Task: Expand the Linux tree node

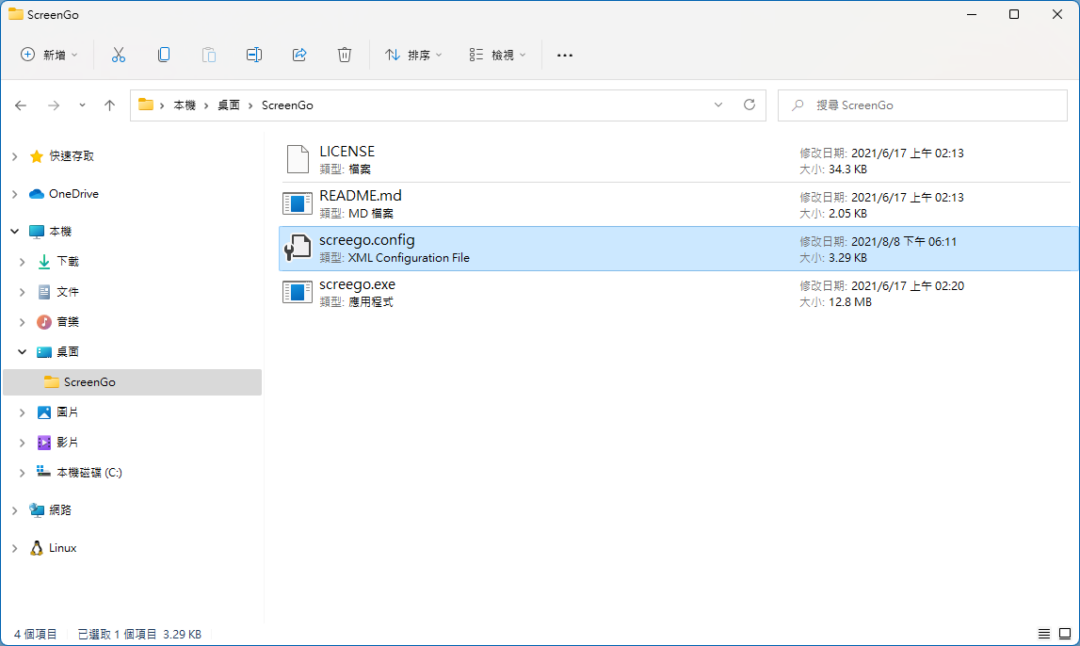Action: click(x=14, y=548)
